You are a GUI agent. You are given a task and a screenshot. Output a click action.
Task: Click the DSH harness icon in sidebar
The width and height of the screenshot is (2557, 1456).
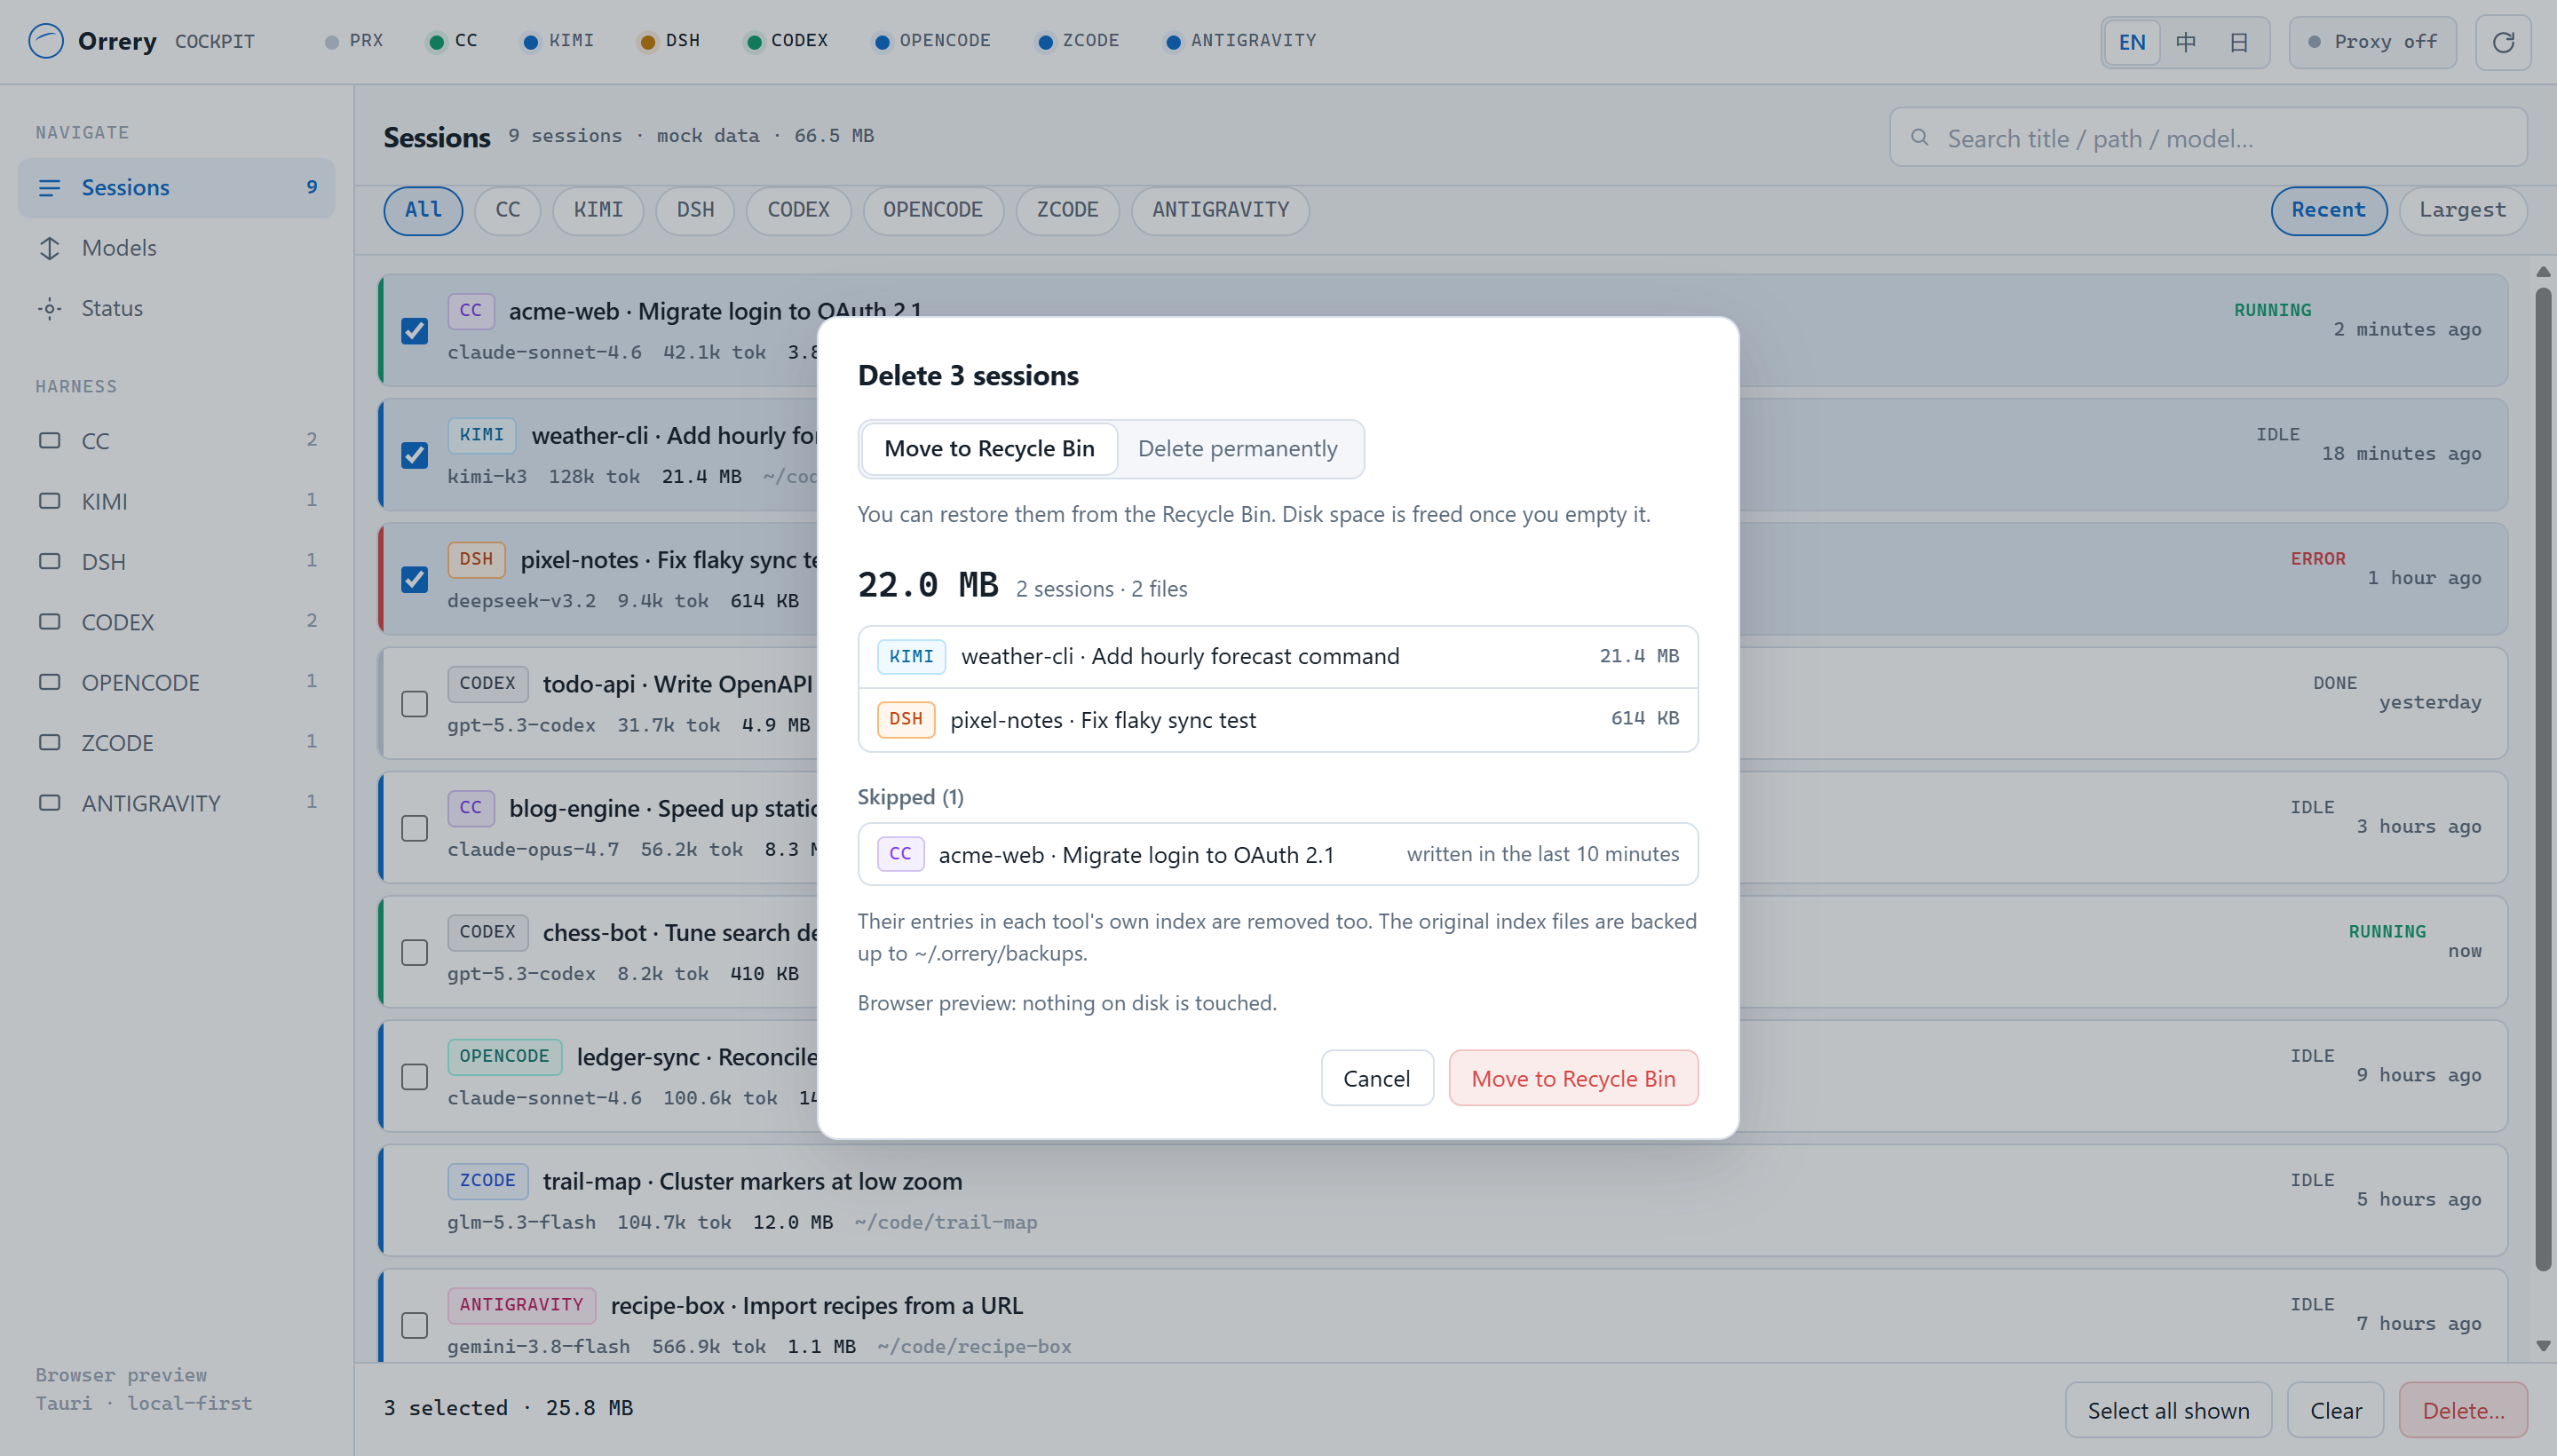tap(50, 562)
